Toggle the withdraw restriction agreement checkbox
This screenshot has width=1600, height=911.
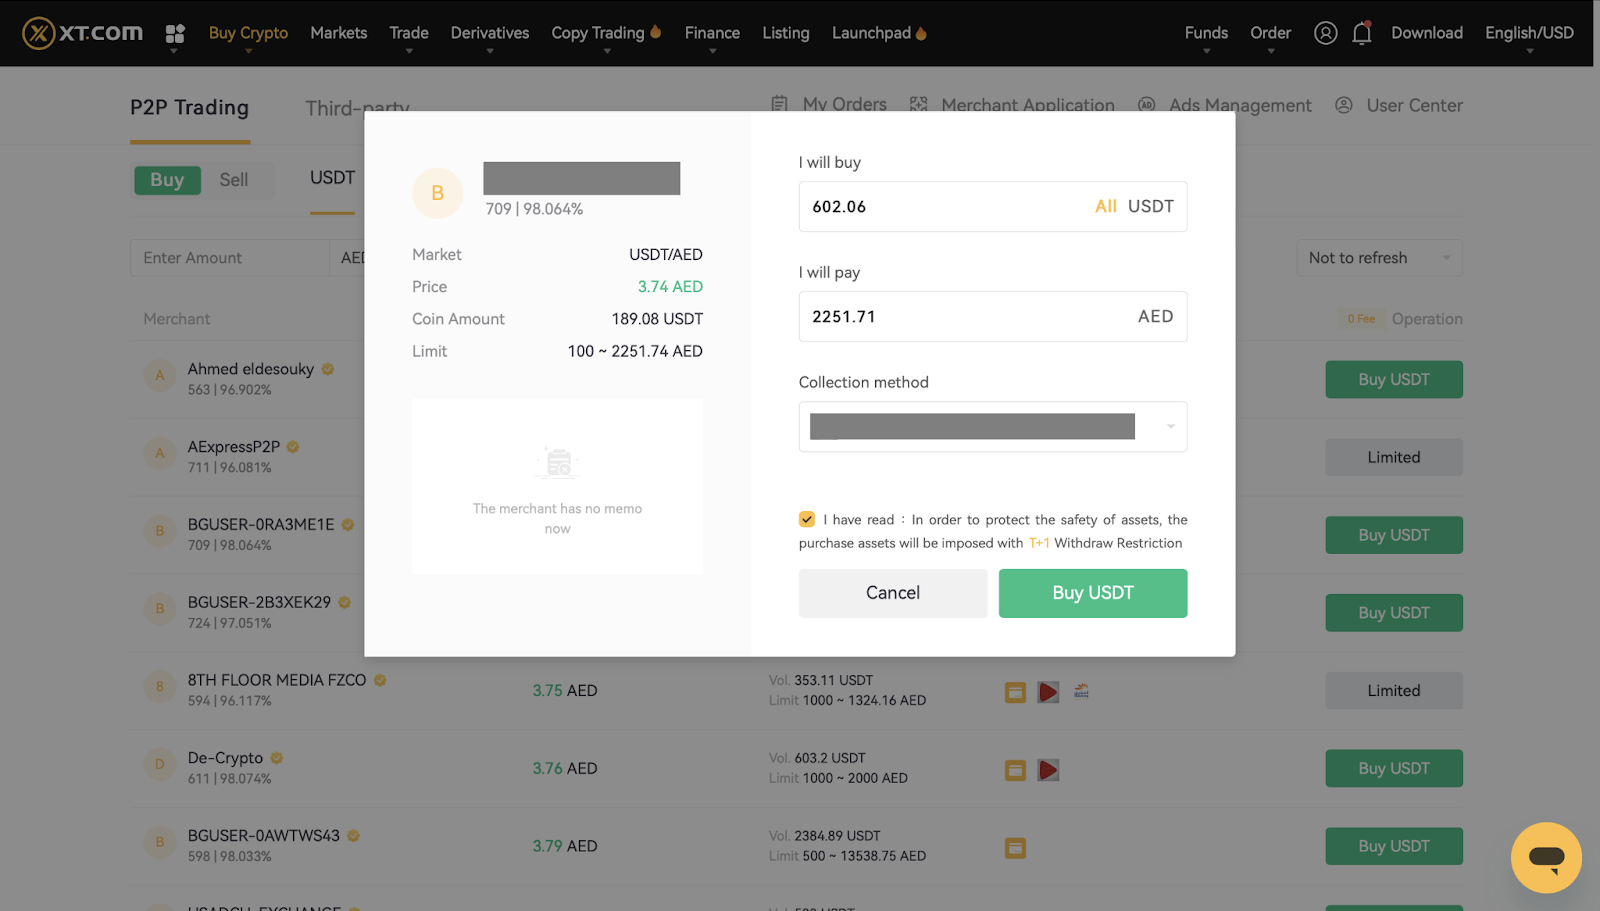tap(807, 519)
